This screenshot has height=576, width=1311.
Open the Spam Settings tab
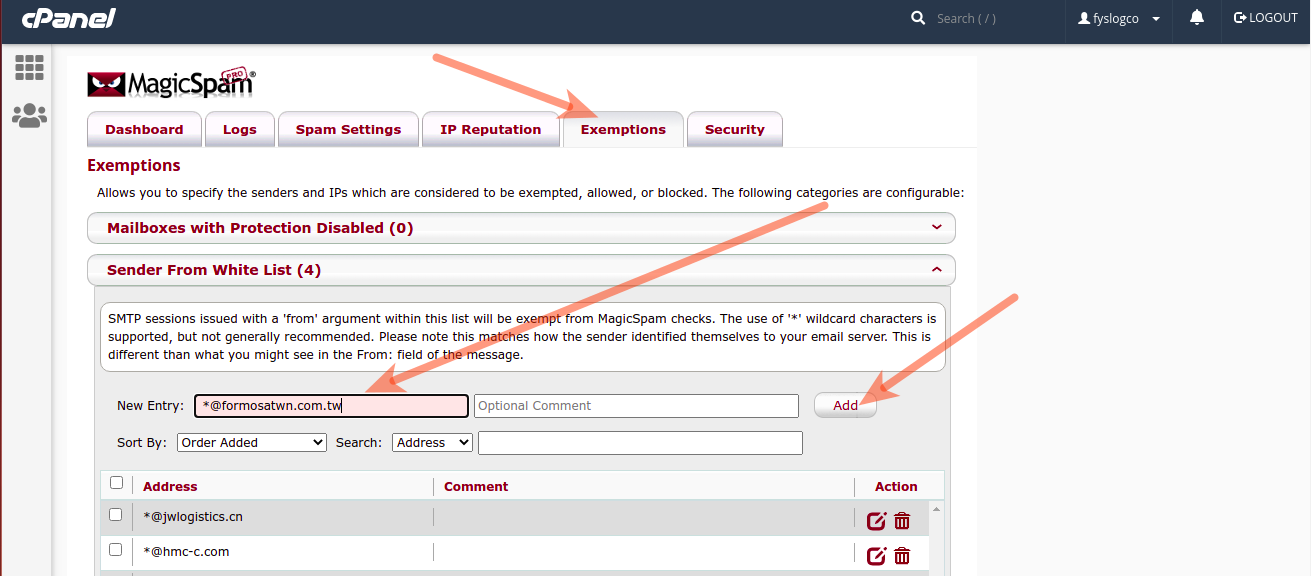tap(348, 130)
